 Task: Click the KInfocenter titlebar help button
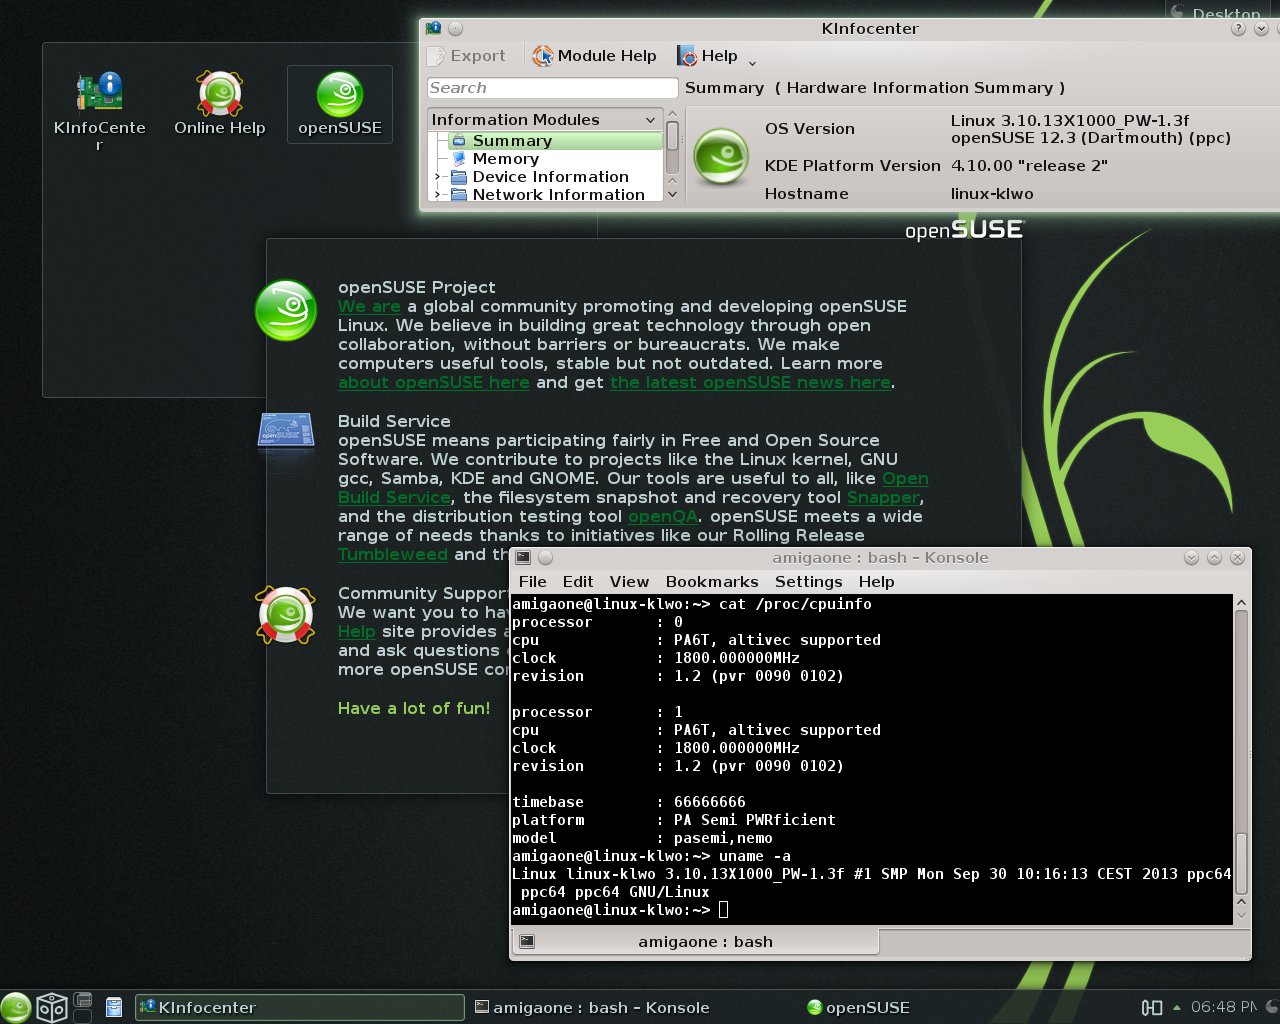pyautogui.click(x=1238, y=28)
